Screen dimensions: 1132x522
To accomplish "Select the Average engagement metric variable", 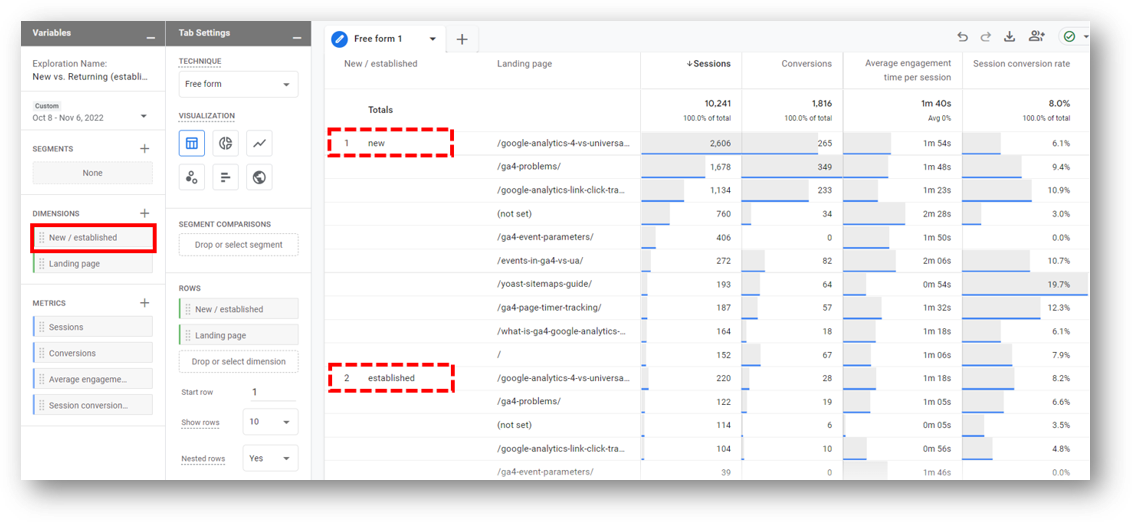I will [93, 379].
